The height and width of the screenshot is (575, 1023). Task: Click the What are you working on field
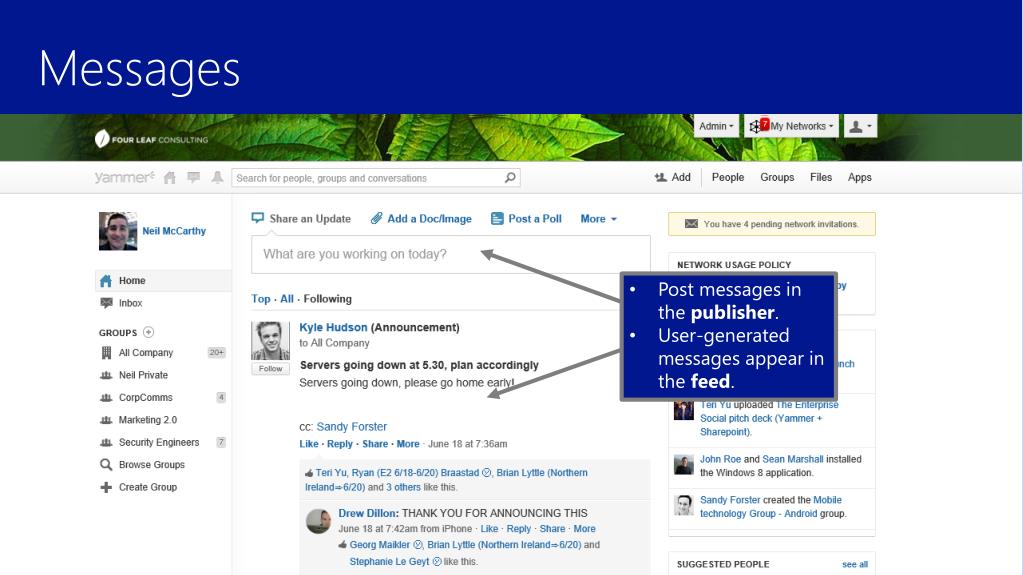[451, 255]
